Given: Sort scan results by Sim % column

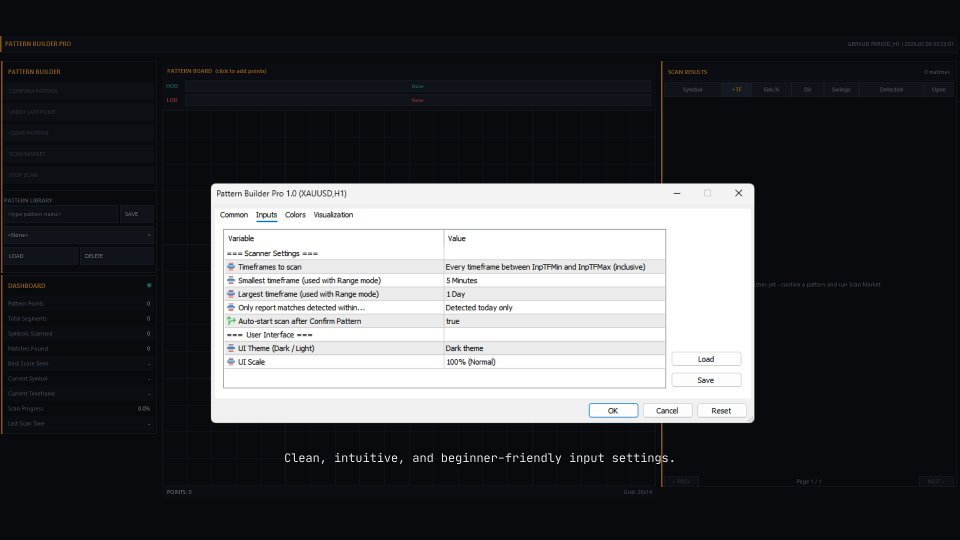Looking at the screenshot, I should [771, 89].
